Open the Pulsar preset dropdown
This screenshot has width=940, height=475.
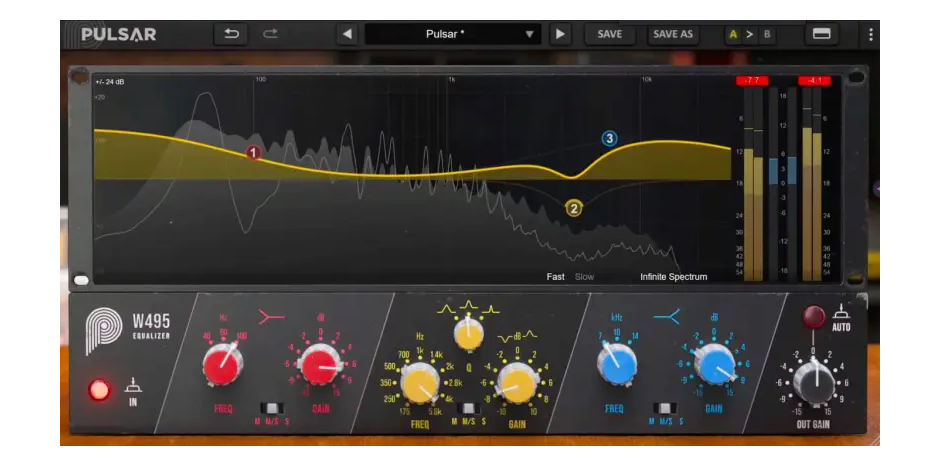pyautogui.click(x=453, y=34)
